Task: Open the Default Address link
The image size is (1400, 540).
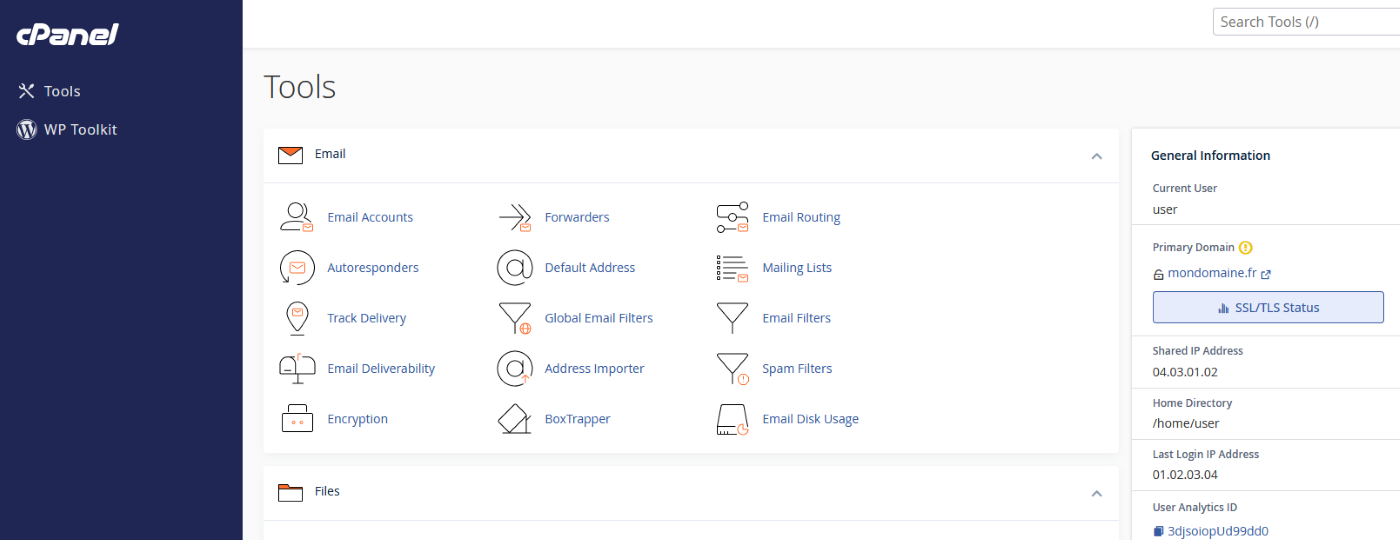Action: click(590, 268)
